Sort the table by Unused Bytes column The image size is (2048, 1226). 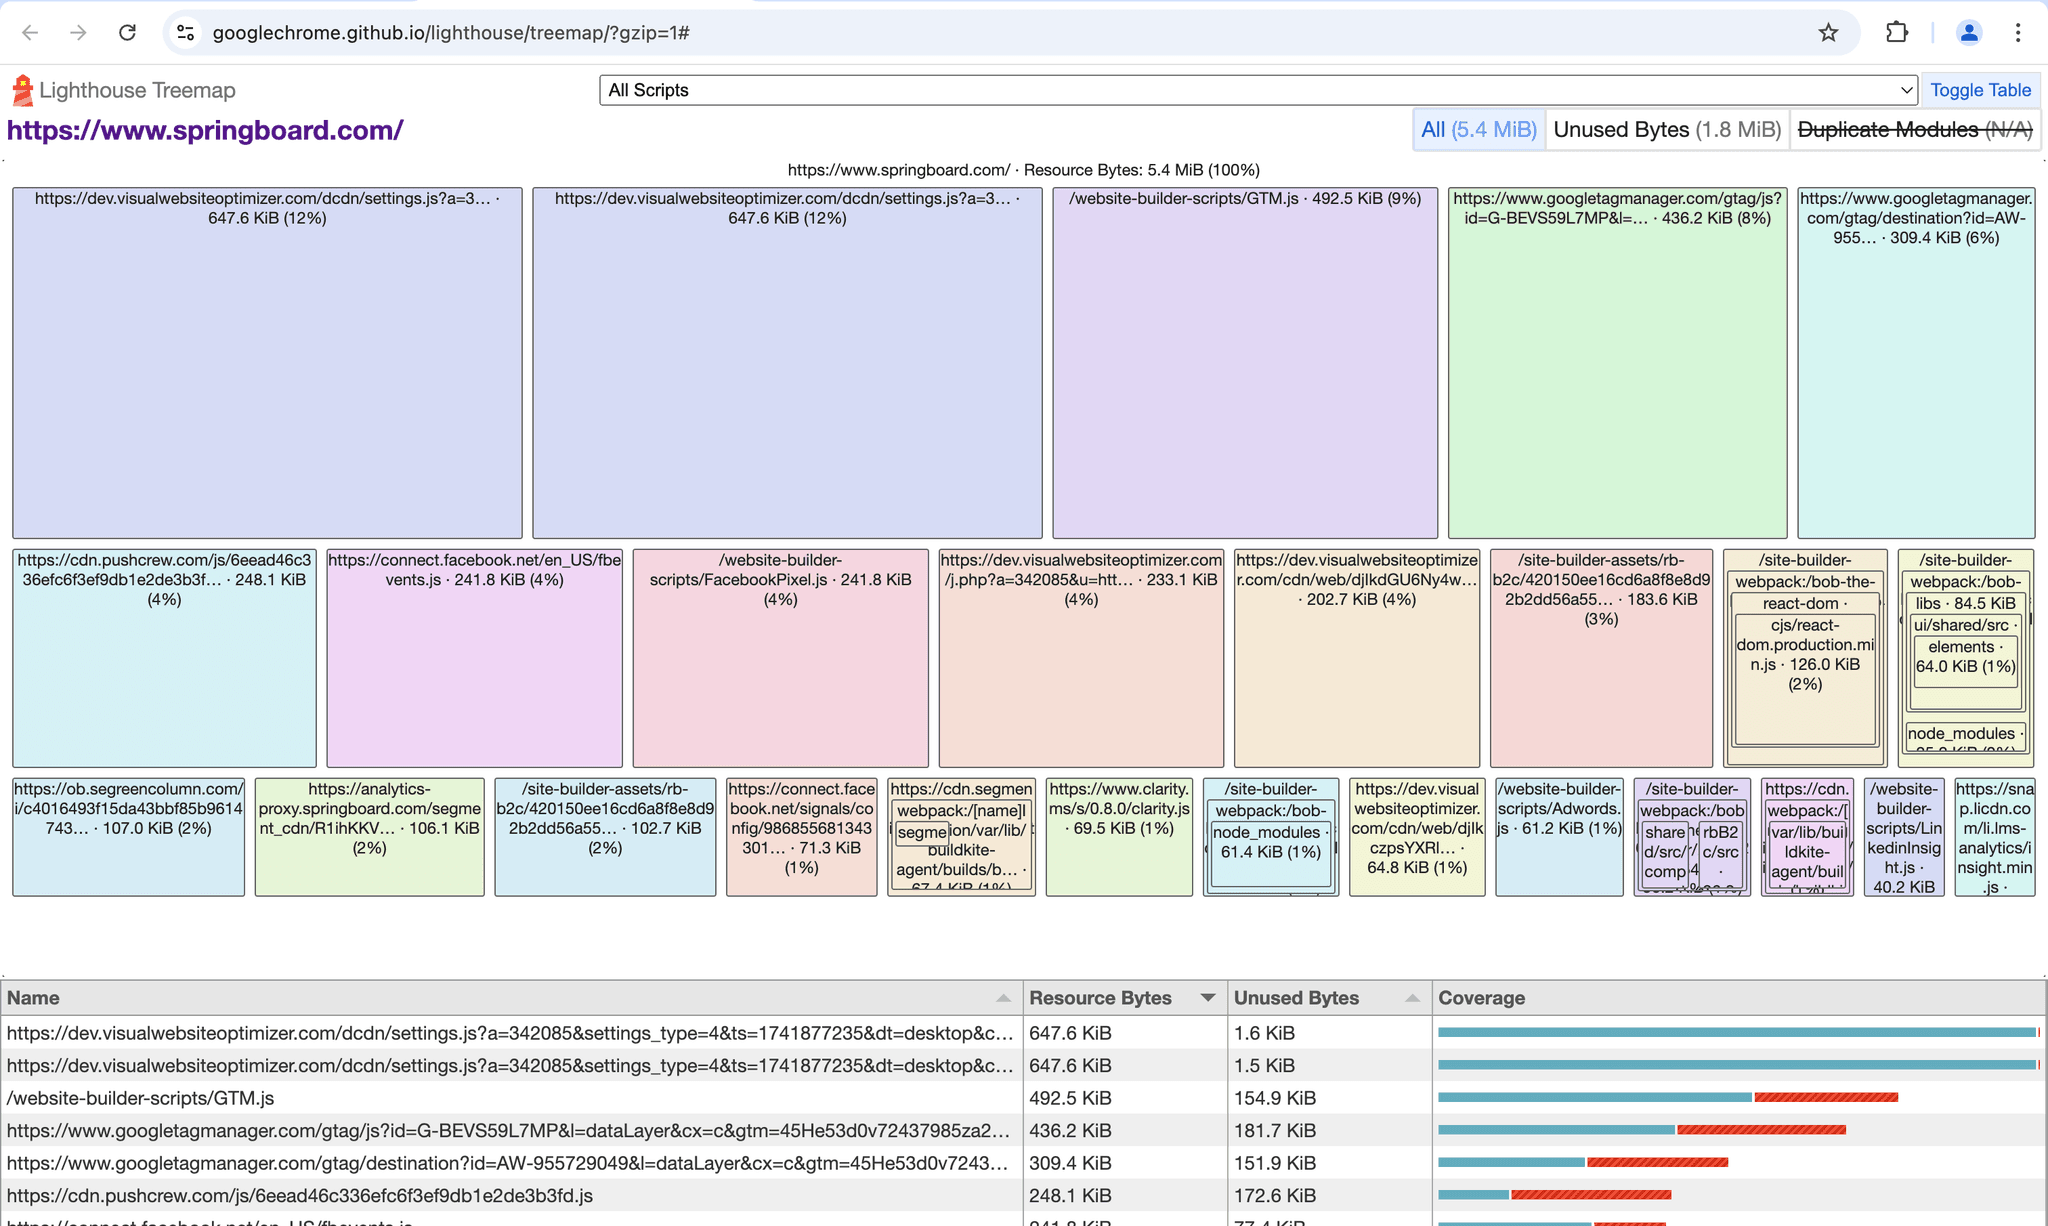1329,998
